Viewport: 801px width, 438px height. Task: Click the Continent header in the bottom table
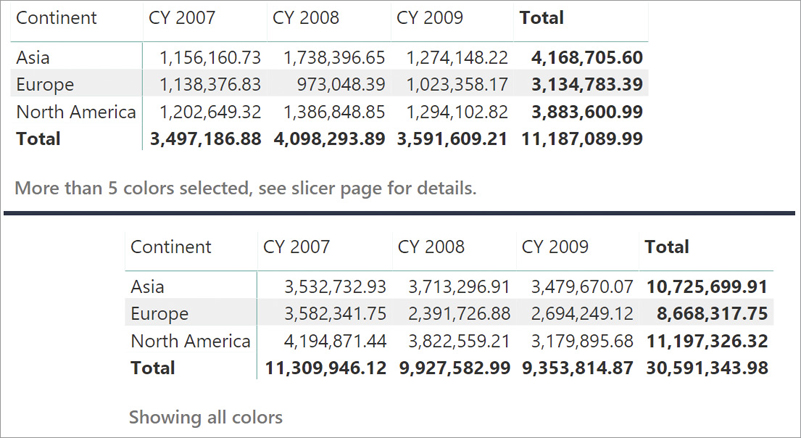[171, 247]
